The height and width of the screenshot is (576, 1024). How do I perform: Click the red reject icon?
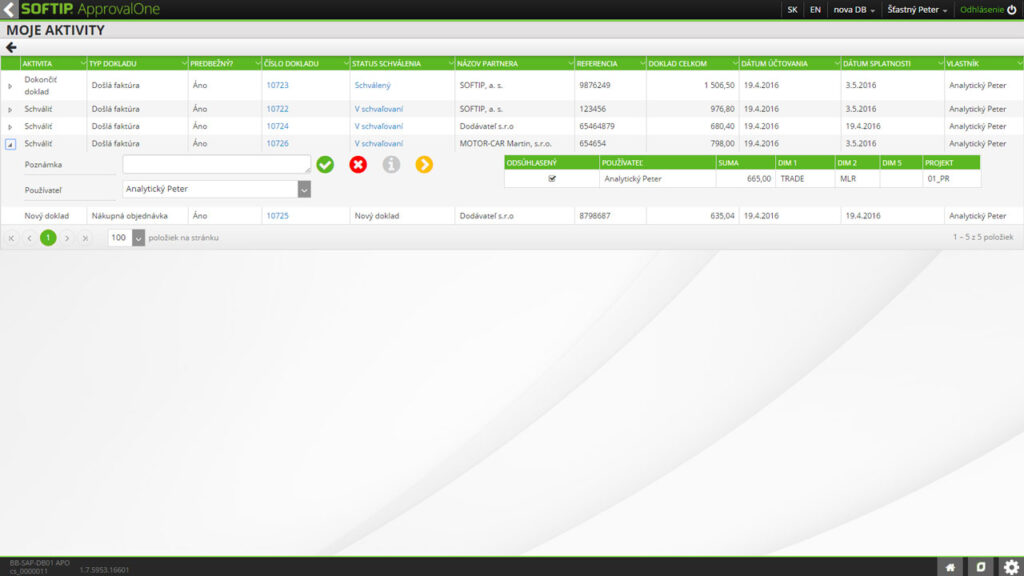[358, 164]
